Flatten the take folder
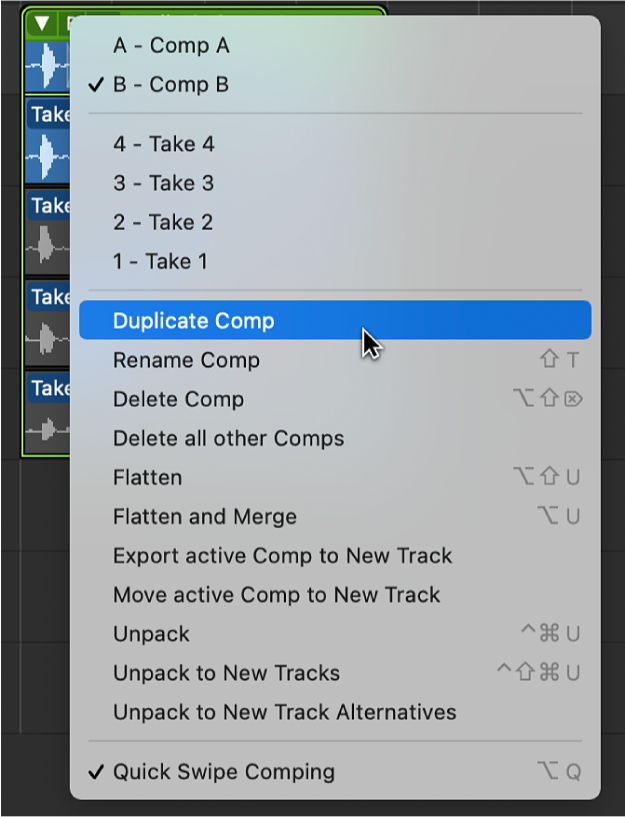This screenshot has height=817, width=625. [x=147, y=477]
